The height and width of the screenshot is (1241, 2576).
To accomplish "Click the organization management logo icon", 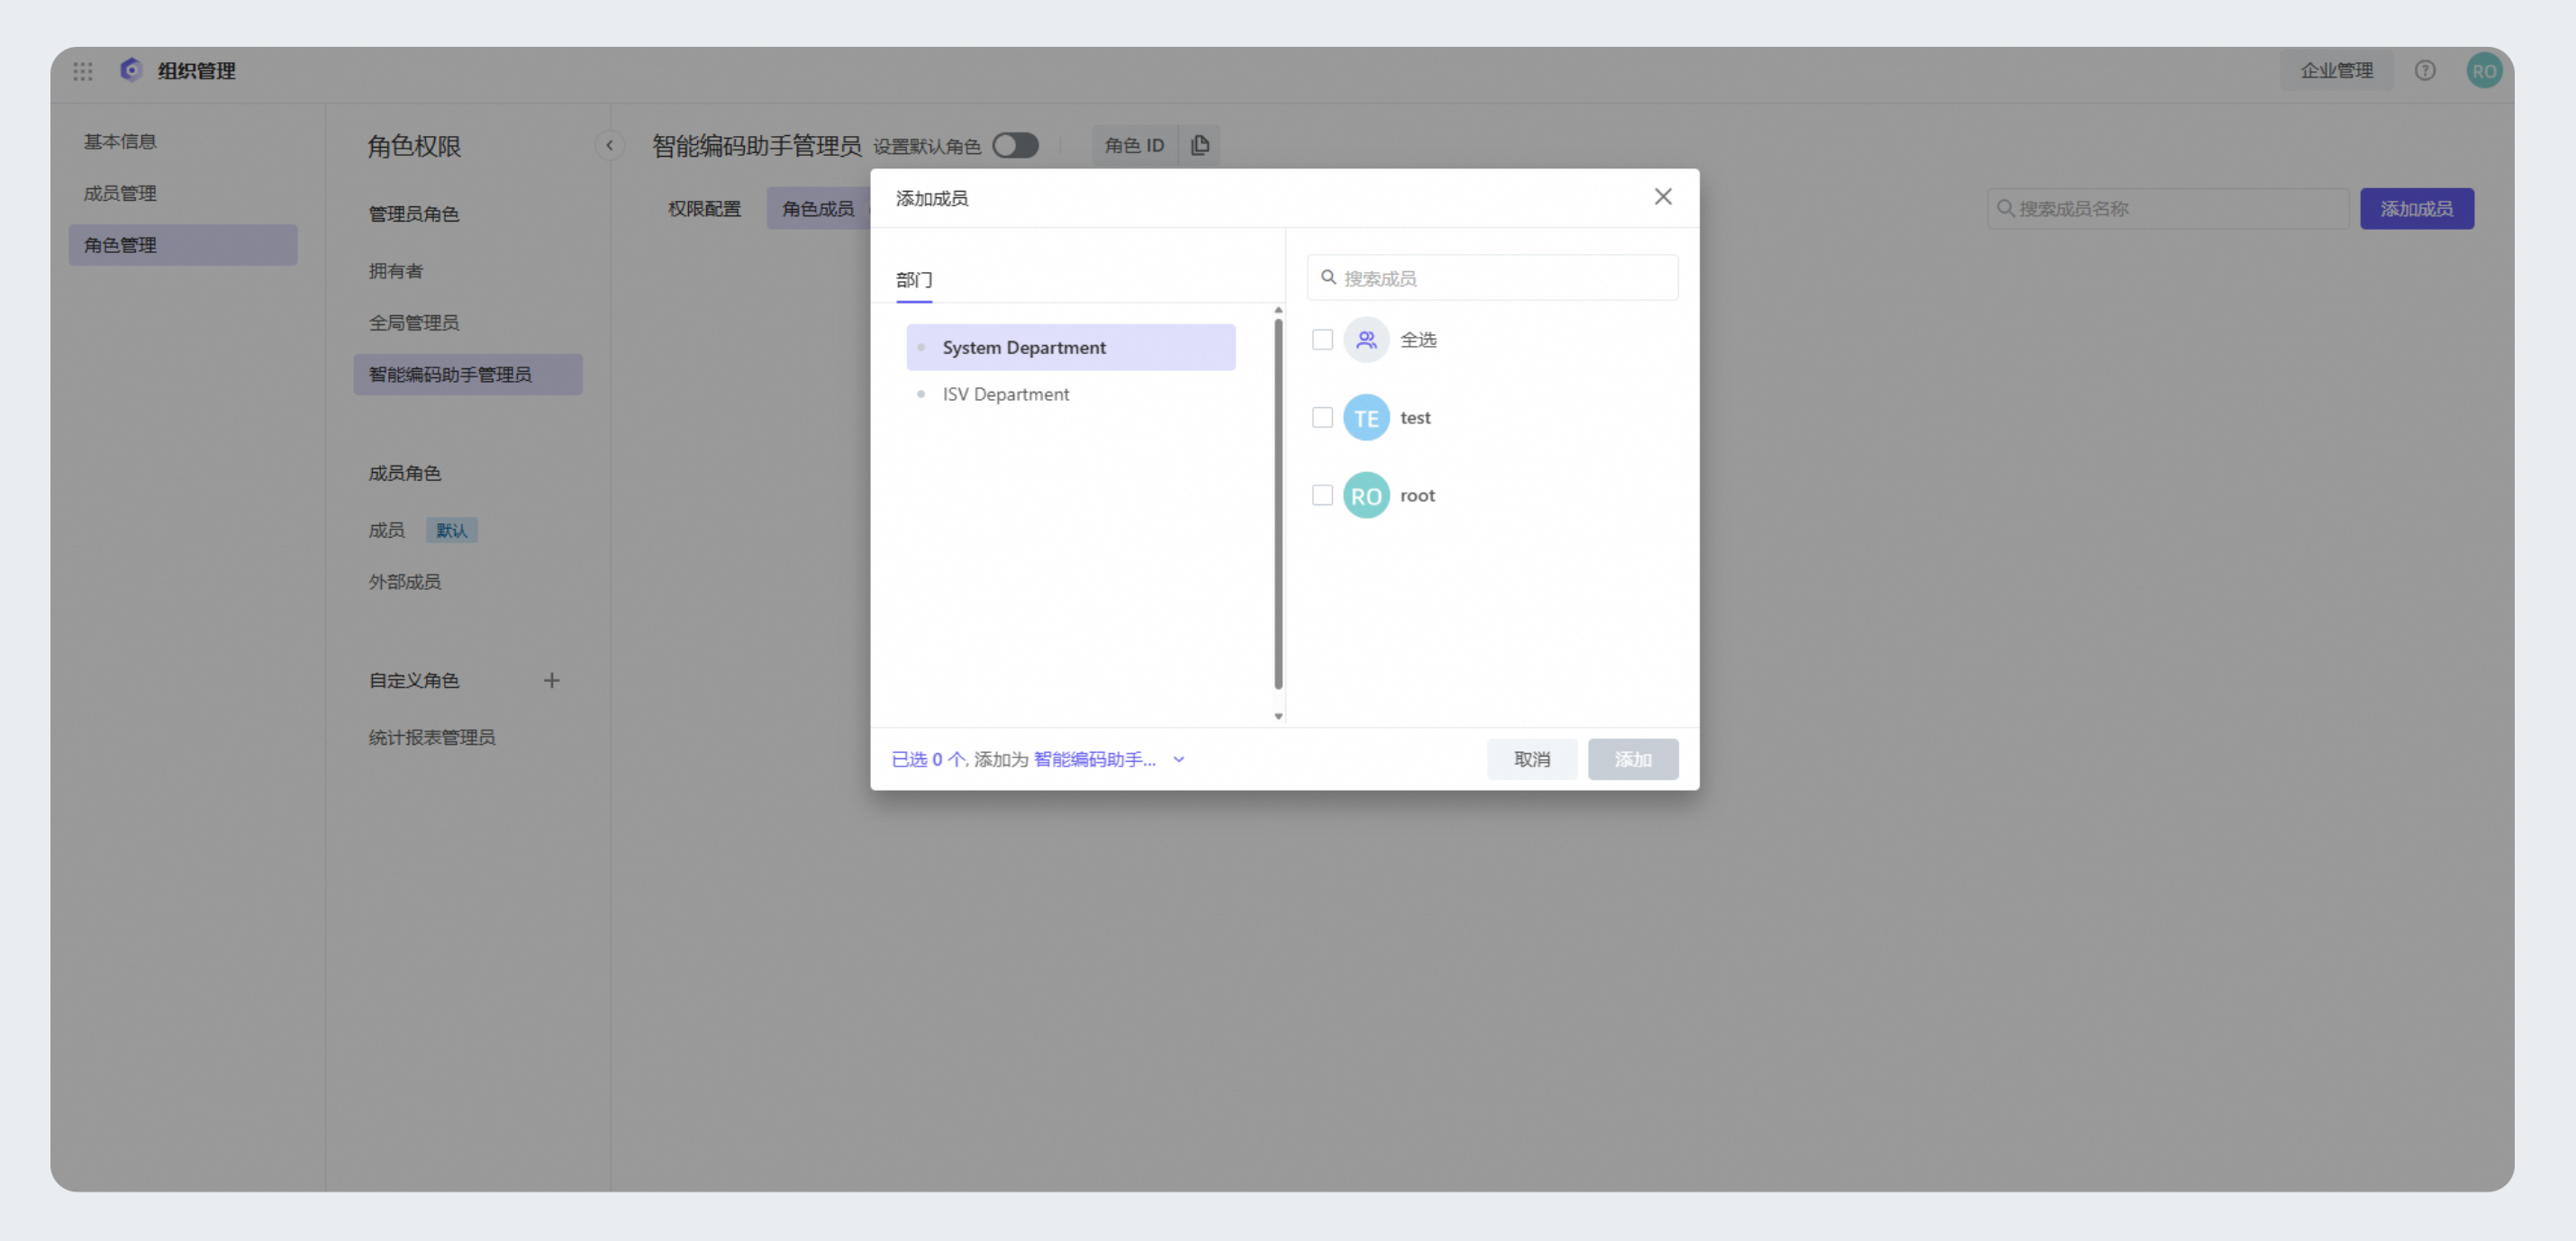I will tap(131, 70).
